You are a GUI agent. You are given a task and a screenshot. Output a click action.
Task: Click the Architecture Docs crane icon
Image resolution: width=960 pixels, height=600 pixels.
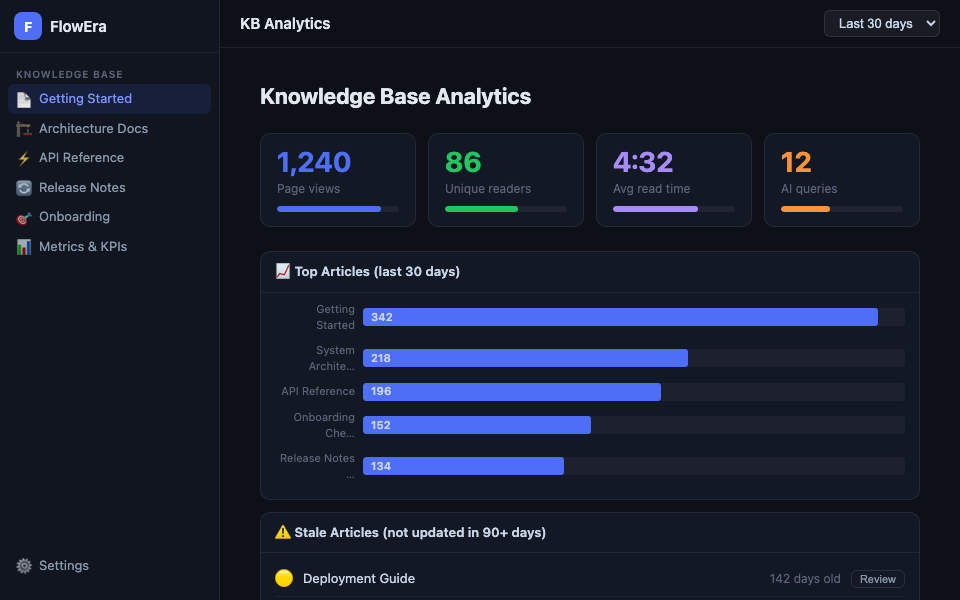coord(24,129)
